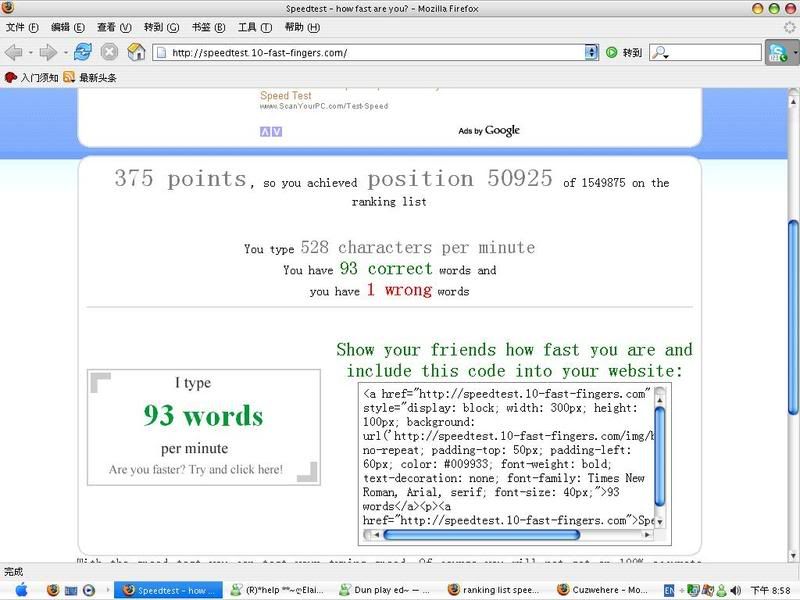Click the '93 words per minute' badge
The image size is (800, 600).
point(204,427)
